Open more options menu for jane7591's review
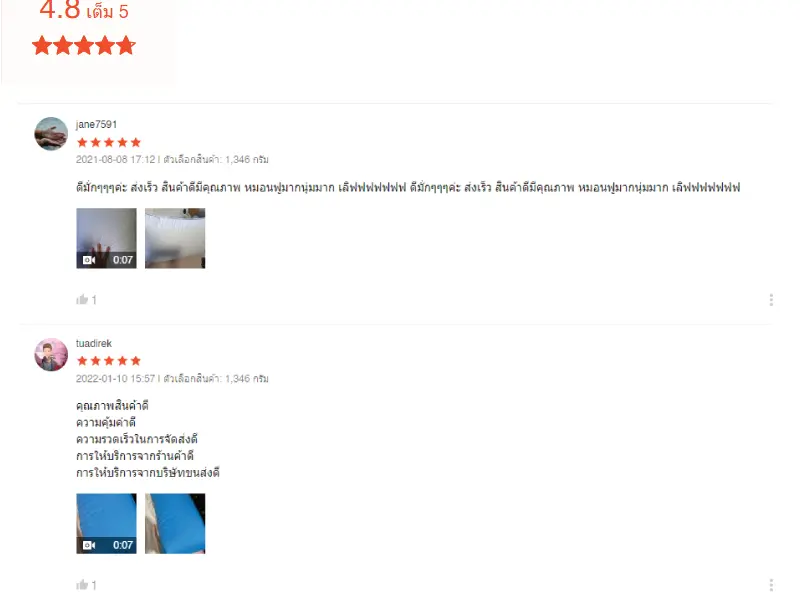Viewport: 800px width, 600px height. pos(771,299)
